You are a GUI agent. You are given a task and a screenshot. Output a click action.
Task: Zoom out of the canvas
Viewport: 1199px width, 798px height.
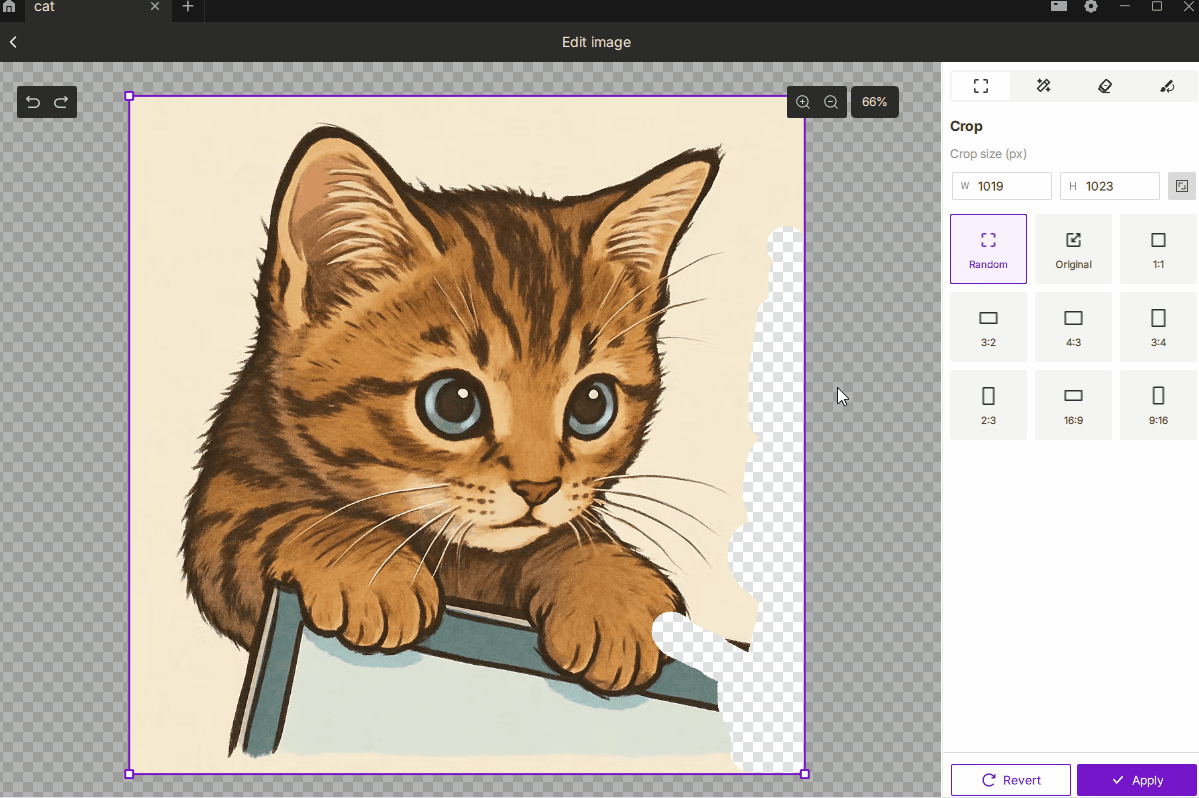click(831, 102)
